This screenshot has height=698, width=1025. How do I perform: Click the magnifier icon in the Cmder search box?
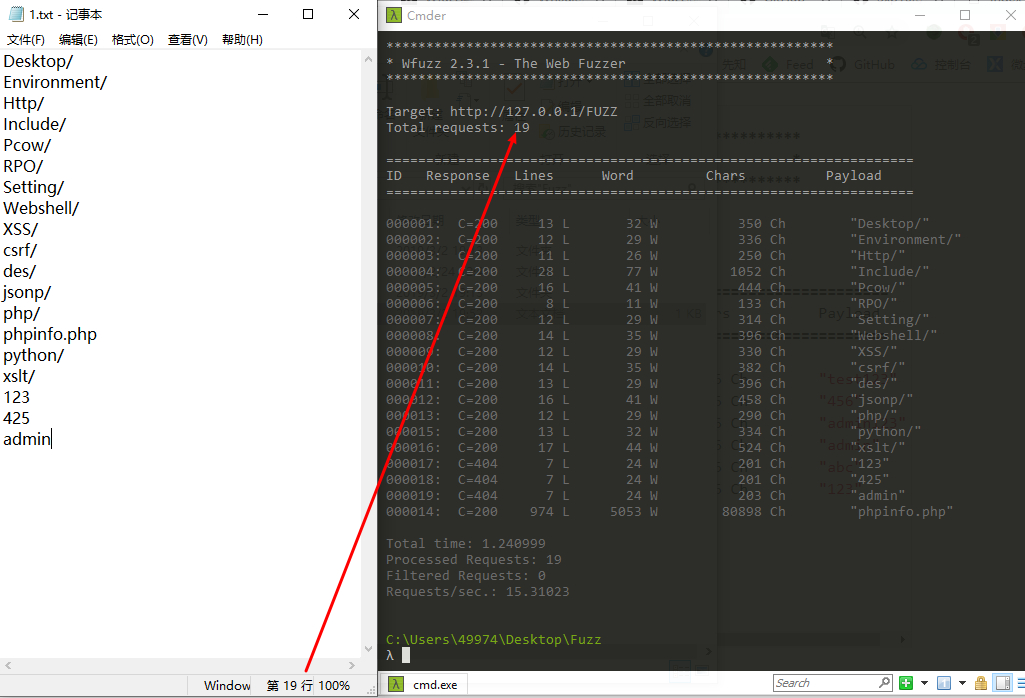(884, 682)
